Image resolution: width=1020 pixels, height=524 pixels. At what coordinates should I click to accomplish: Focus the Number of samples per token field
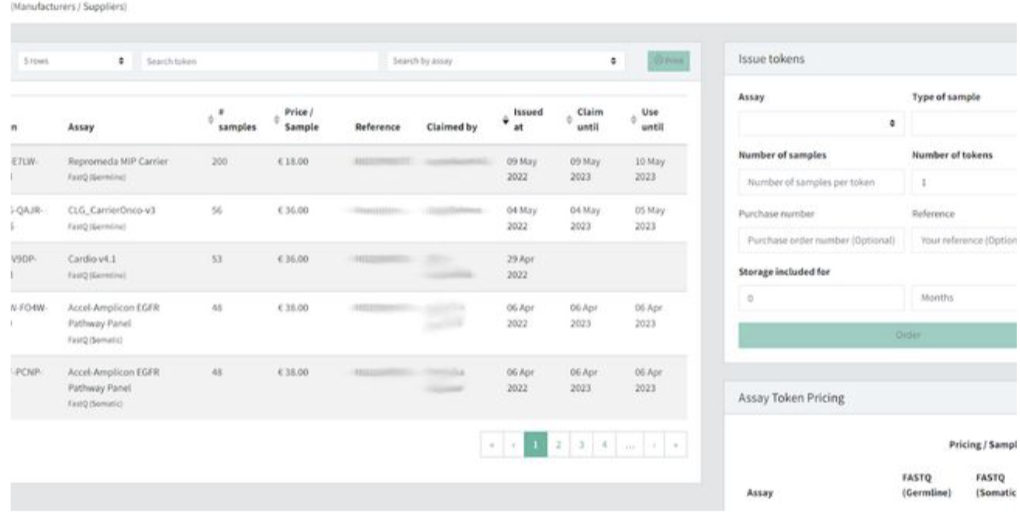click(821, 182)
